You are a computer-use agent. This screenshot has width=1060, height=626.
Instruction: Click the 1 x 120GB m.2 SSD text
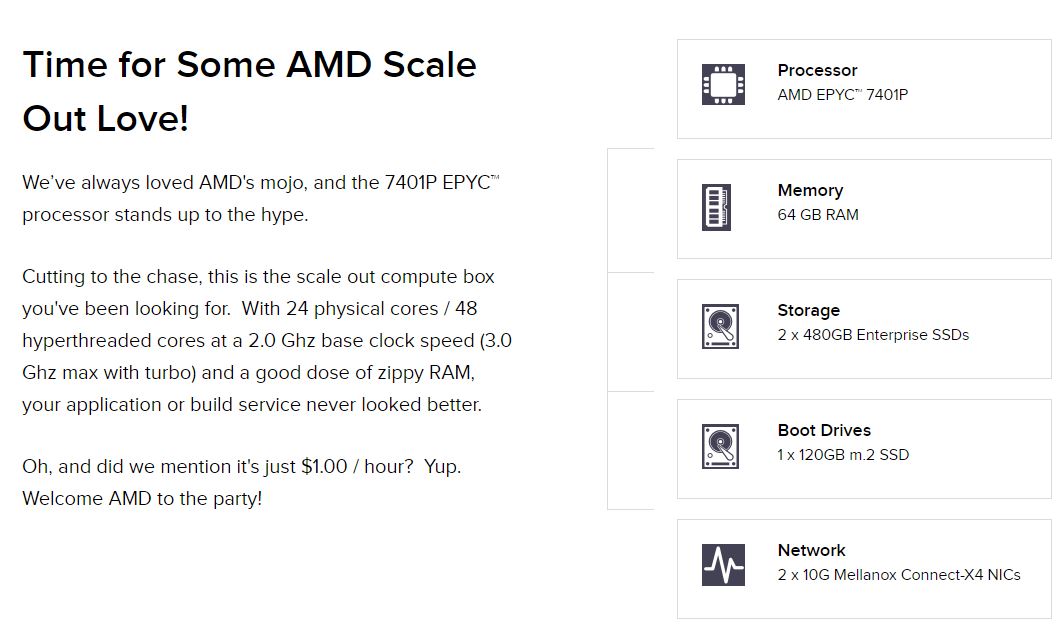[843, 455]
